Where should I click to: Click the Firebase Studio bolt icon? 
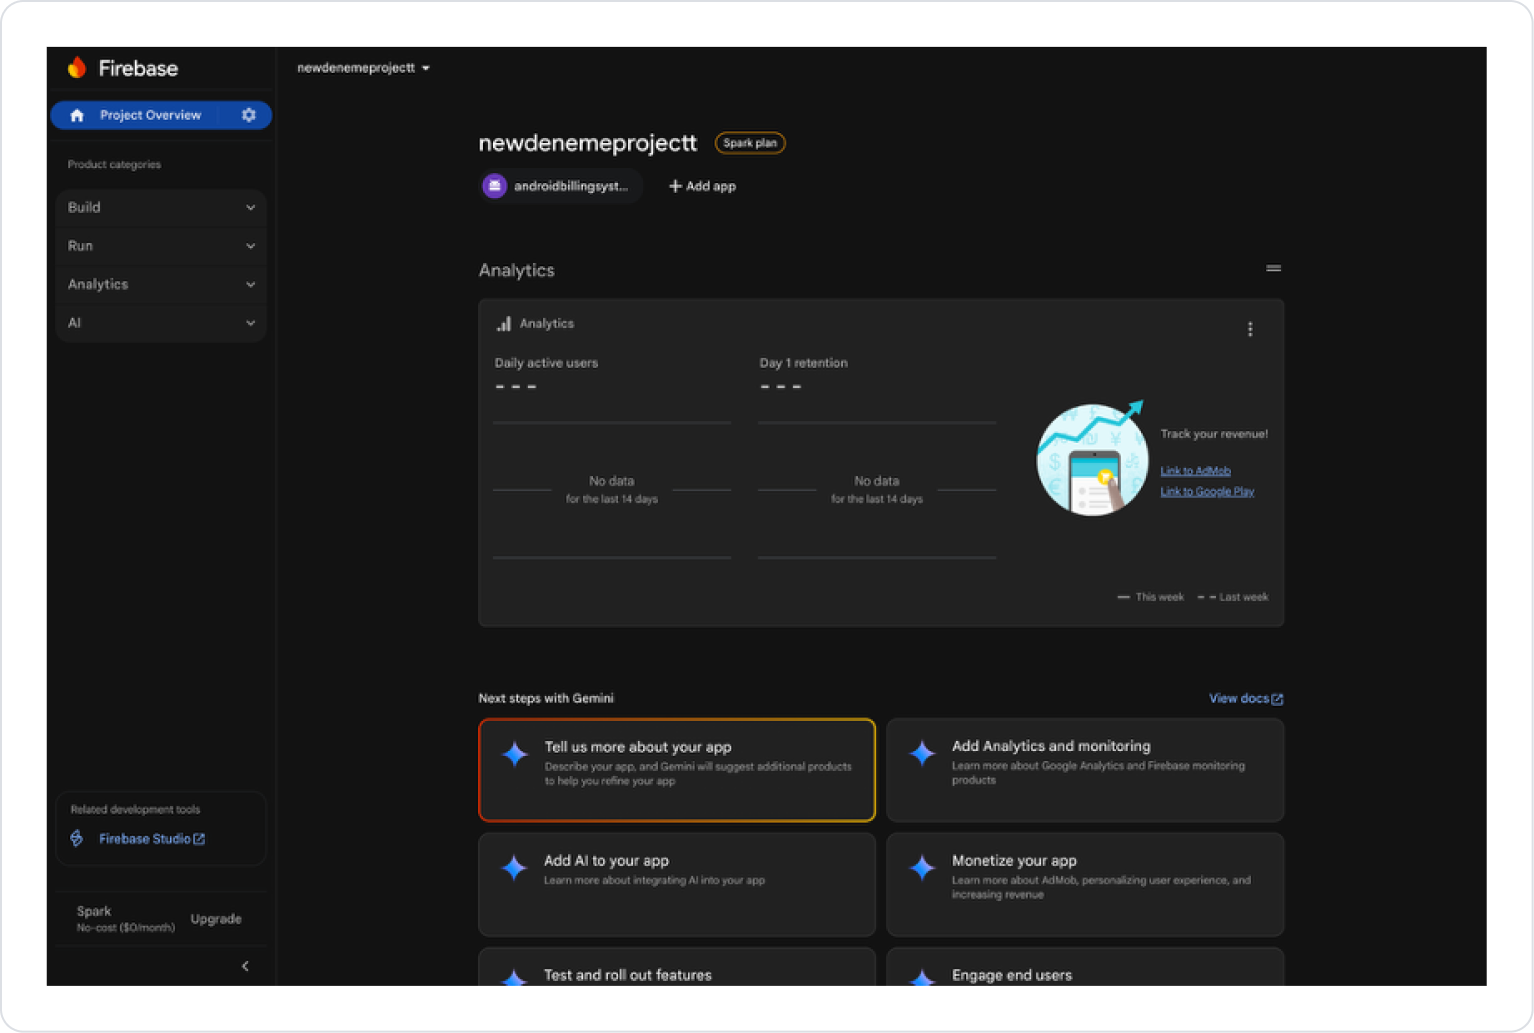(x=77, y=838)
